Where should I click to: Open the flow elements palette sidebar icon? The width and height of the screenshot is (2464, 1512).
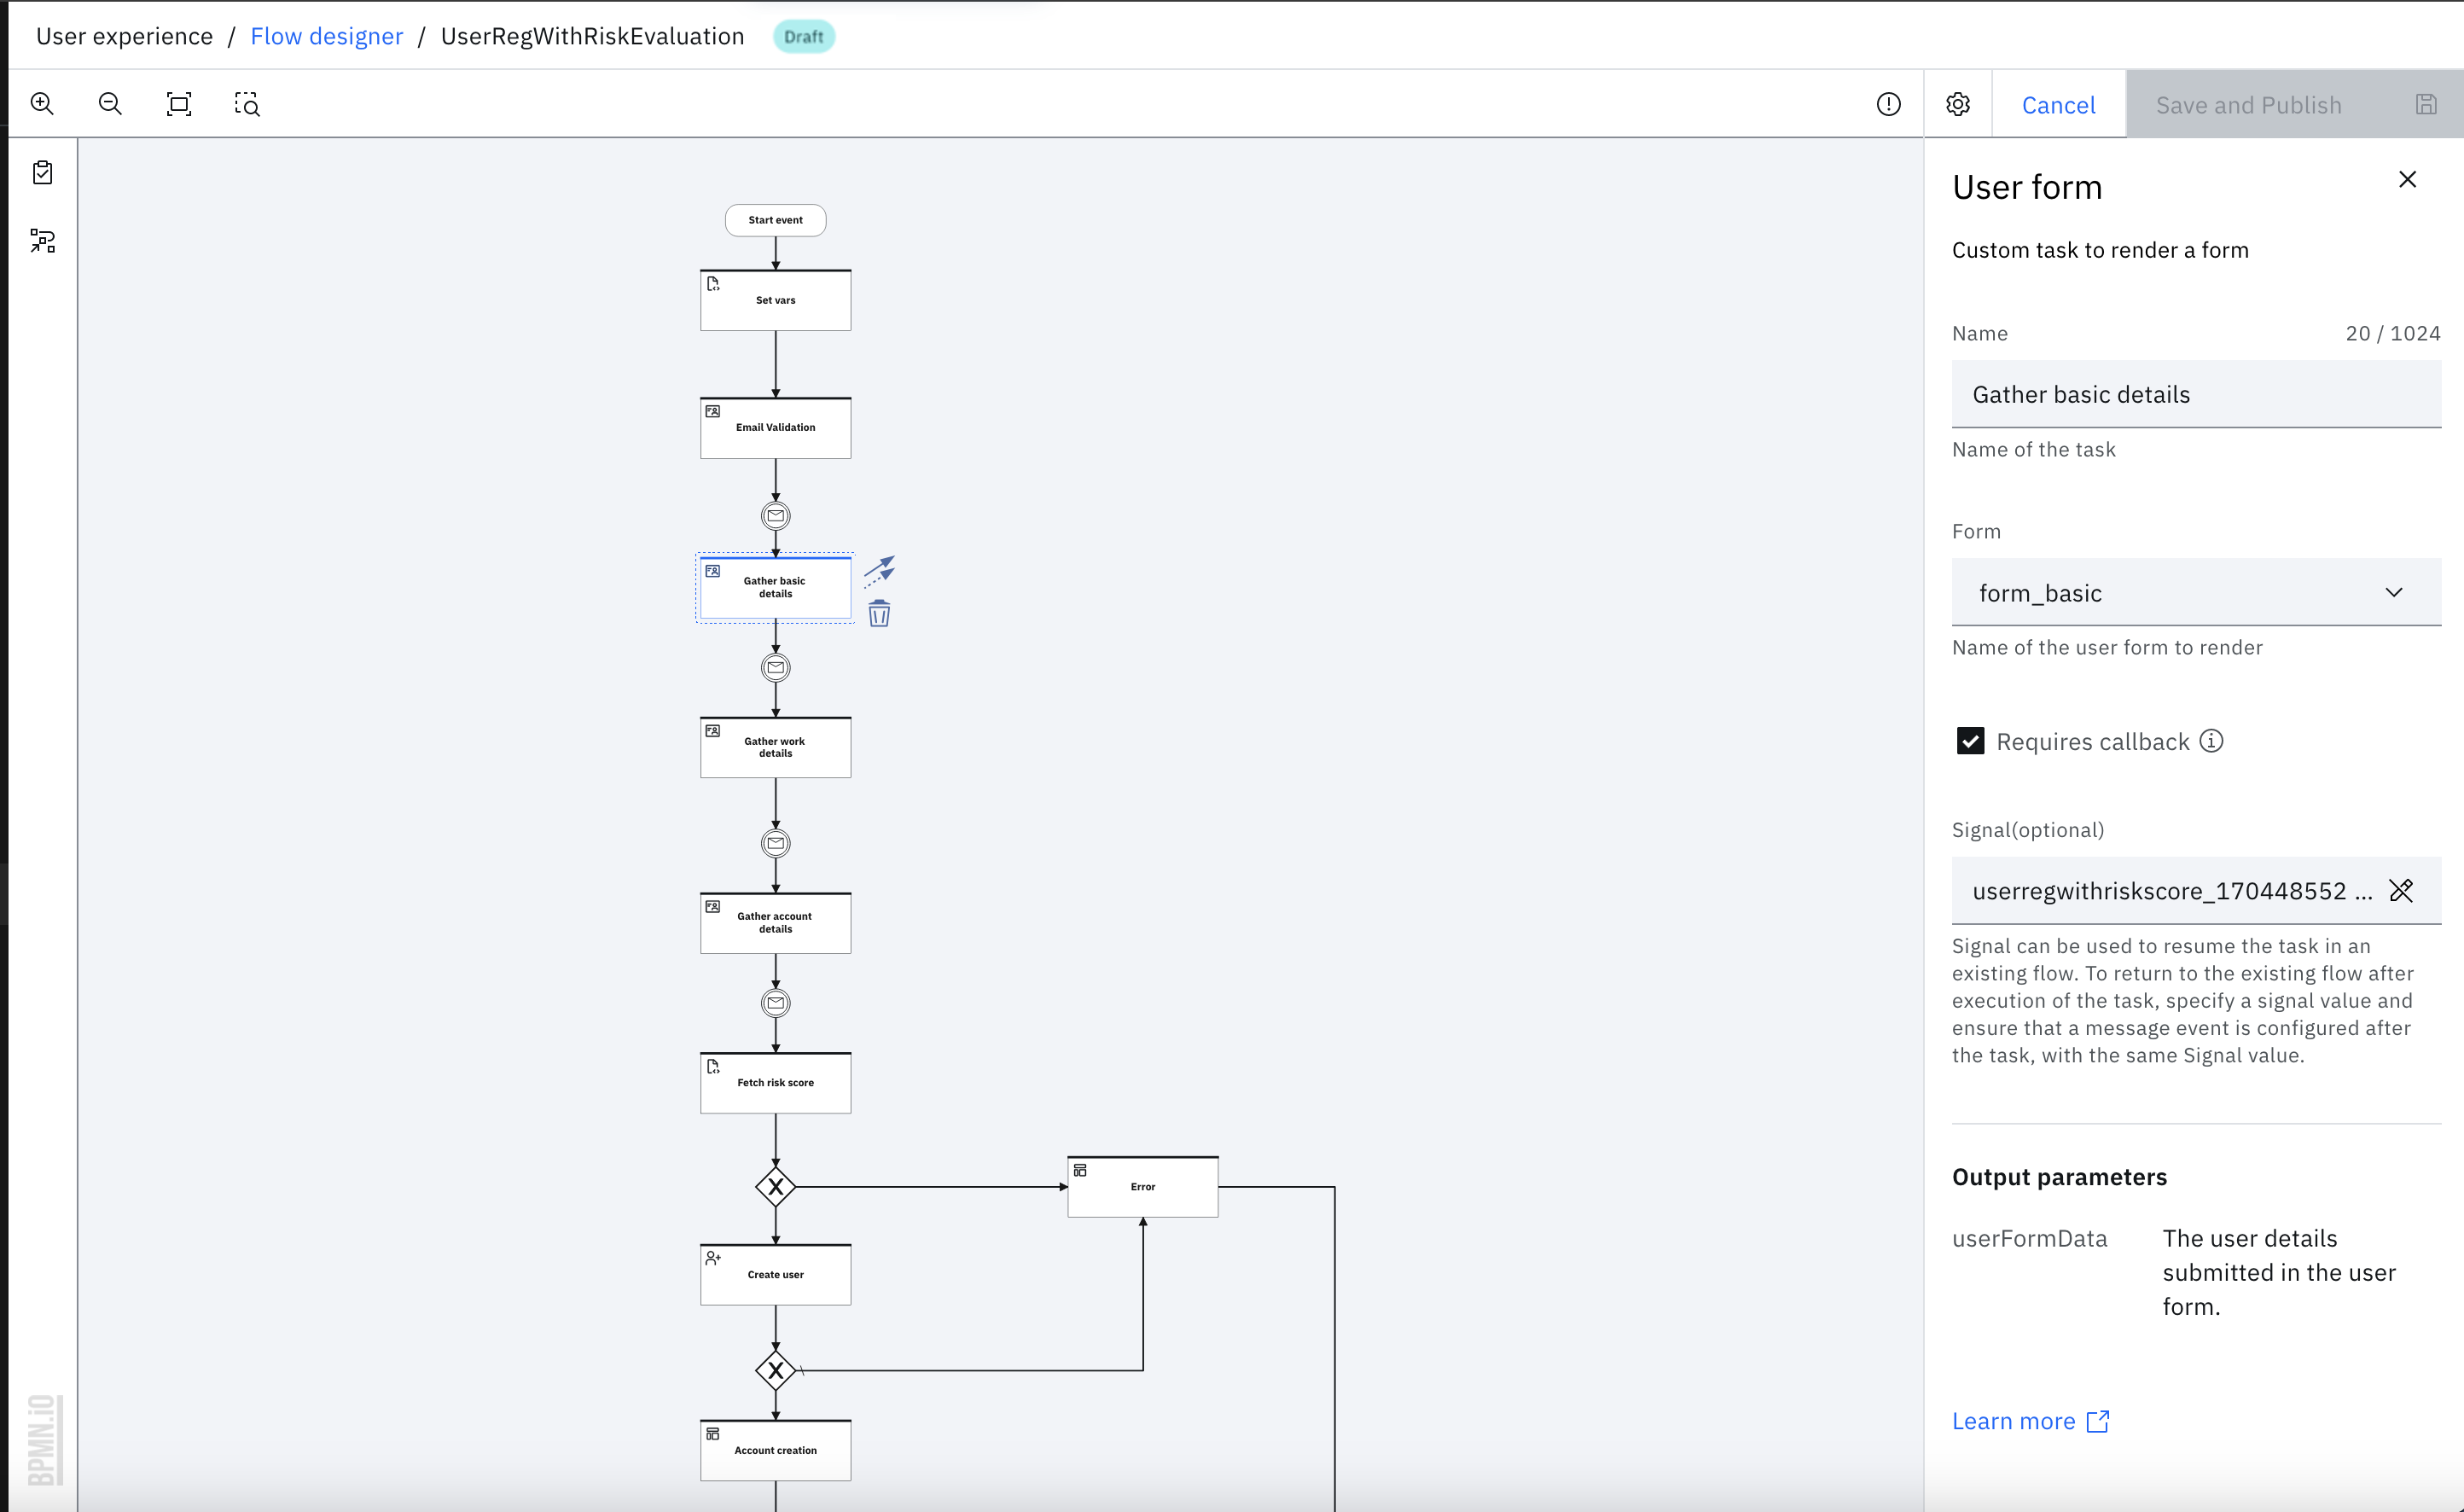pos(42,241)
